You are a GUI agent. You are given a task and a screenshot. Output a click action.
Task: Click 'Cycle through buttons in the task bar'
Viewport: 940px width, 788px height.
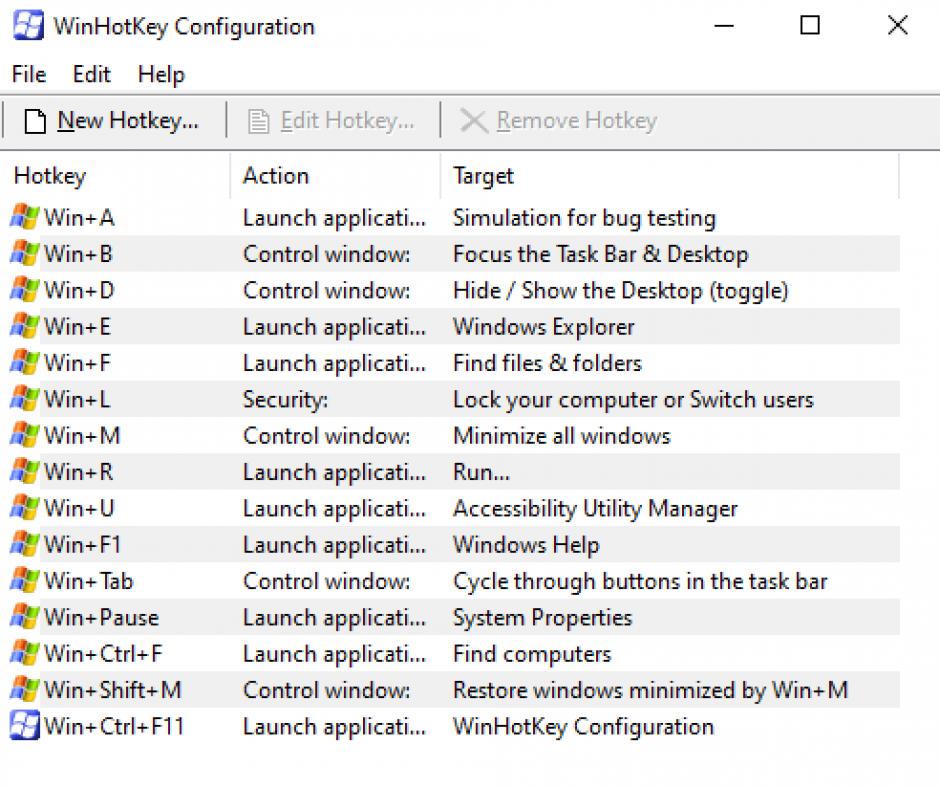pos(640,582)
